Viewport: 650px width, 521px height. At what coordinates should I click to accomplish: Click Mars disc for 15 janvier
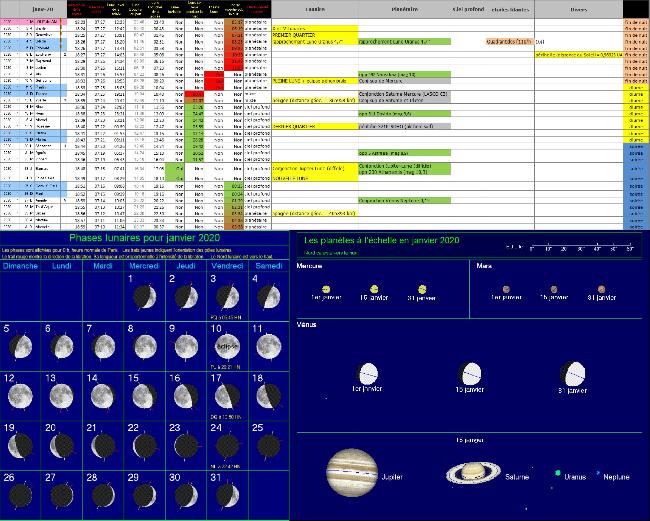coord(554,289)
